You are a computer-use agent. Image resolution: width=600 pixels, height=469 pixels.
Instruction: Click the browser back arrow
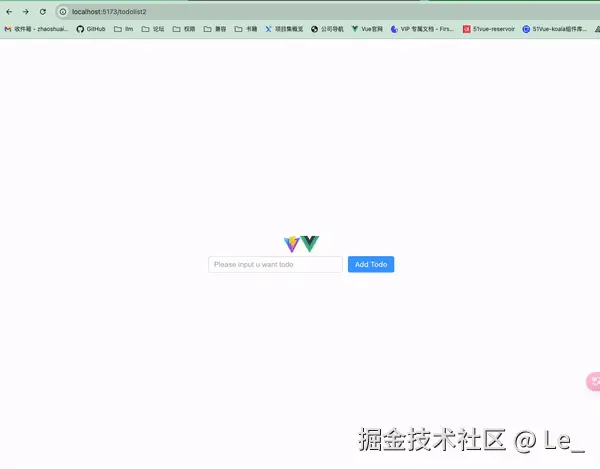[9, 12]
